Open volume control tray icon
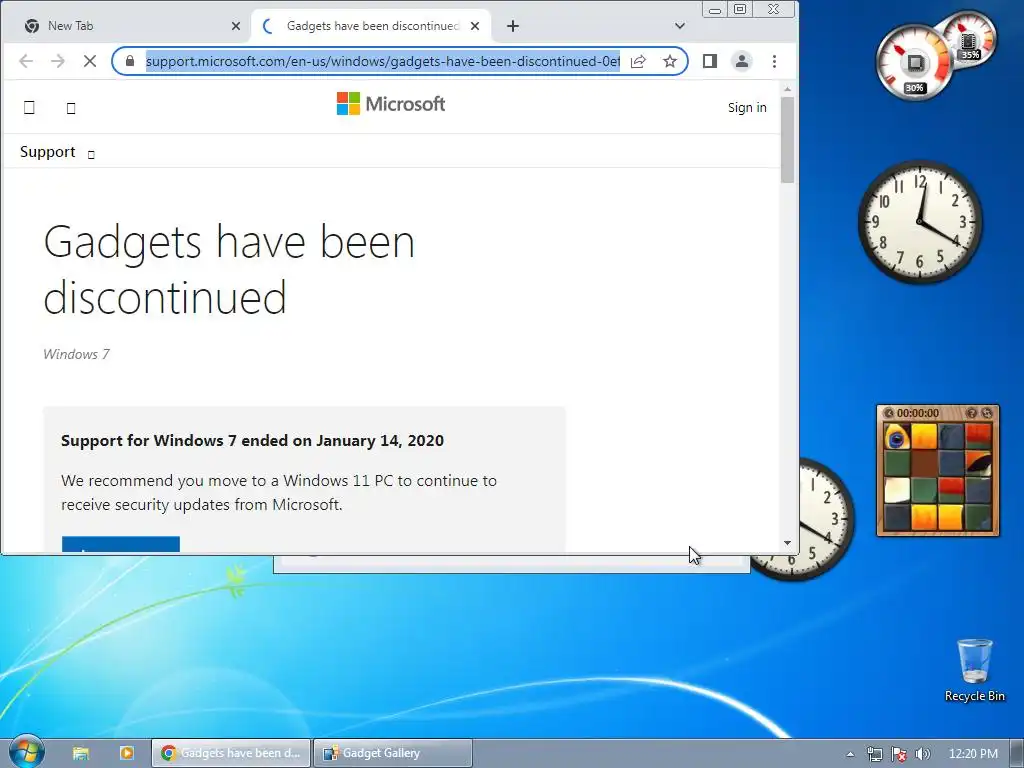The height and width of the screenshot is (768, 1024). (923, 754)
